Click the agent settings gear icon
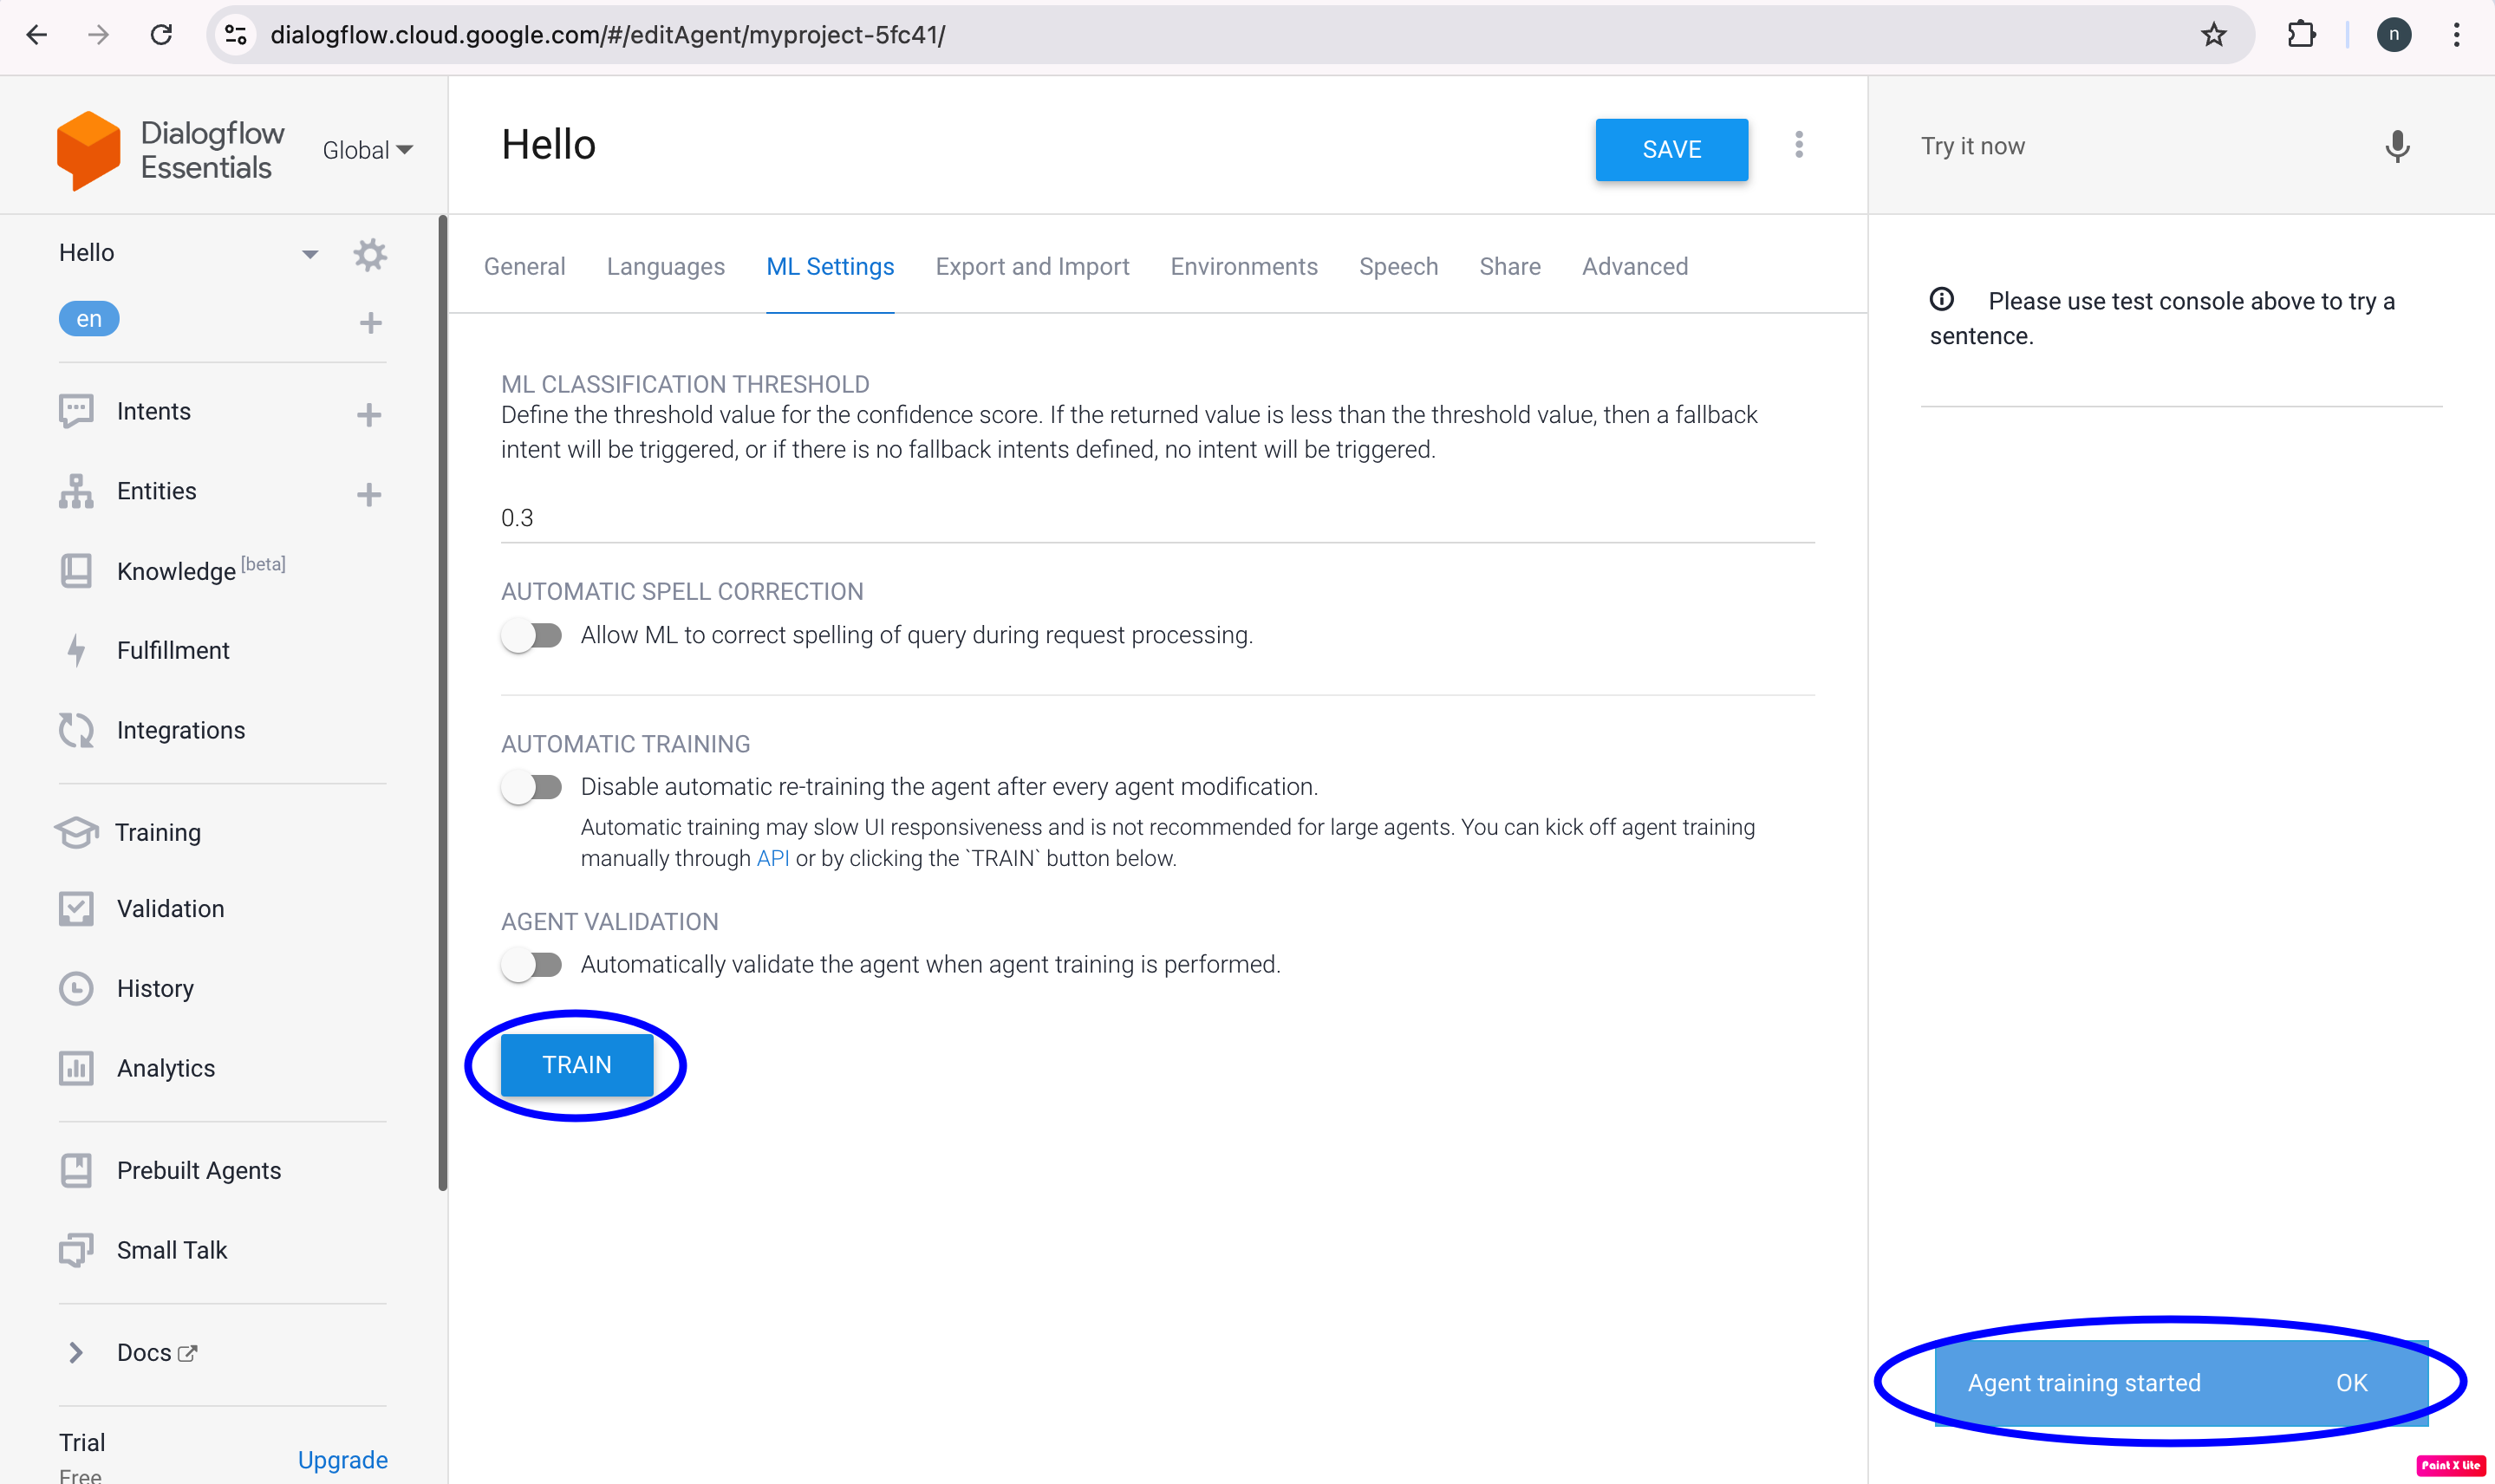The width and height of the screenshot is (2495, 1484). pyautogui.click(x=371, y=253)
